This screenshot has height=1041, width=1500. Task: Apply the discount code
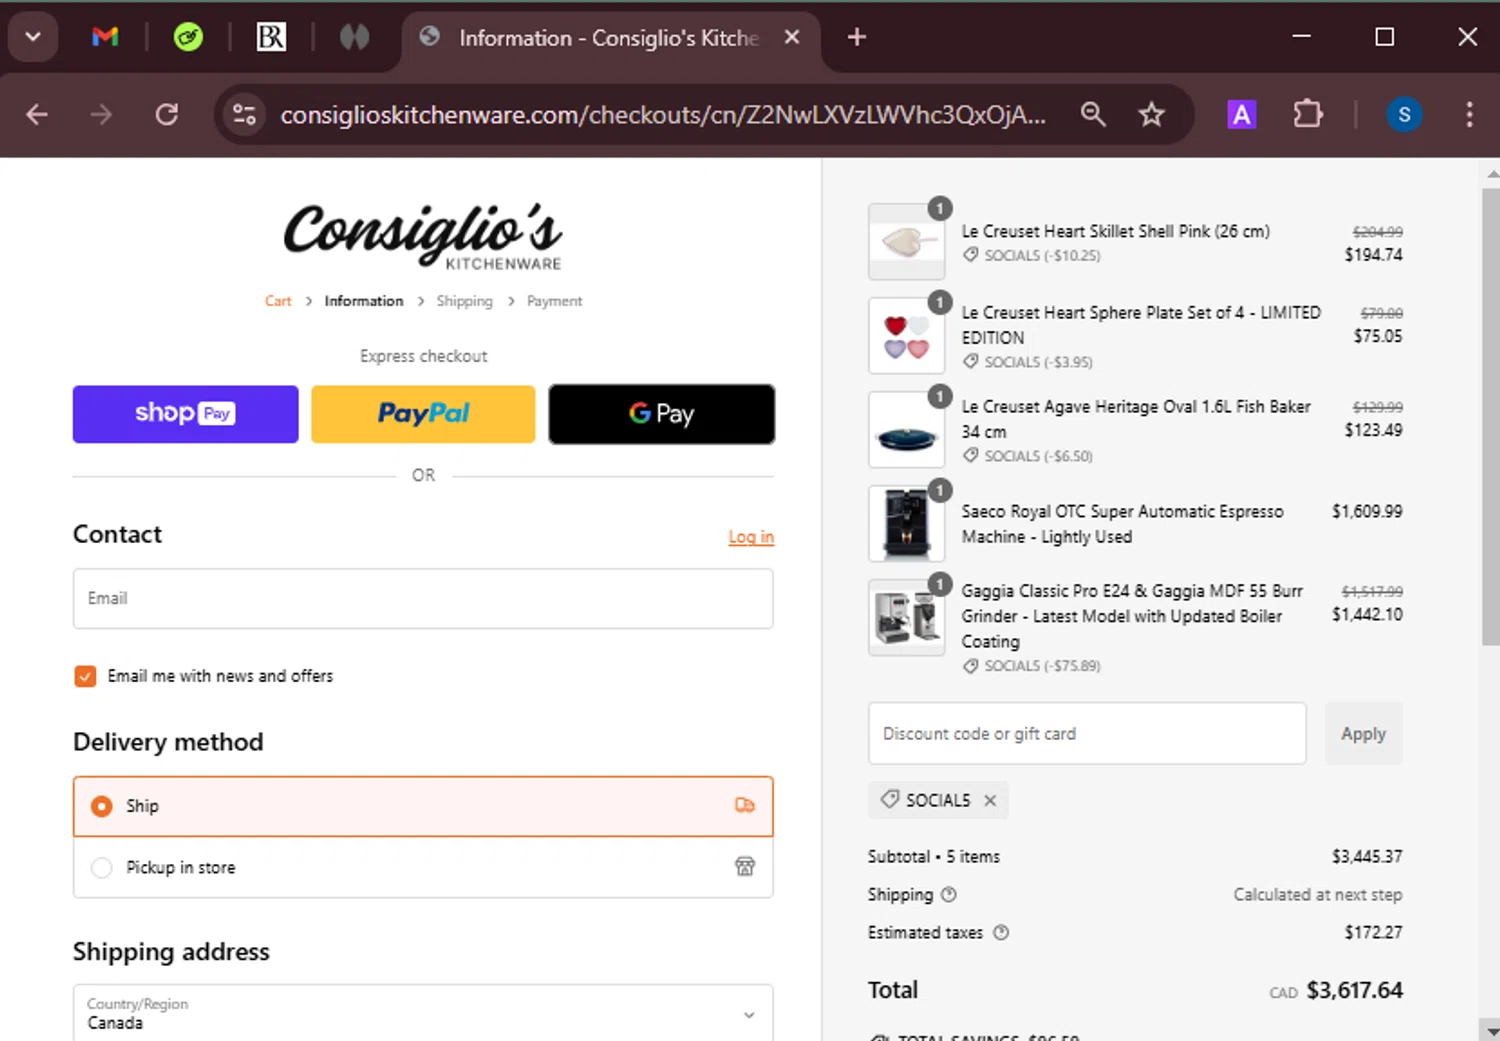[x=1363, y=733]
